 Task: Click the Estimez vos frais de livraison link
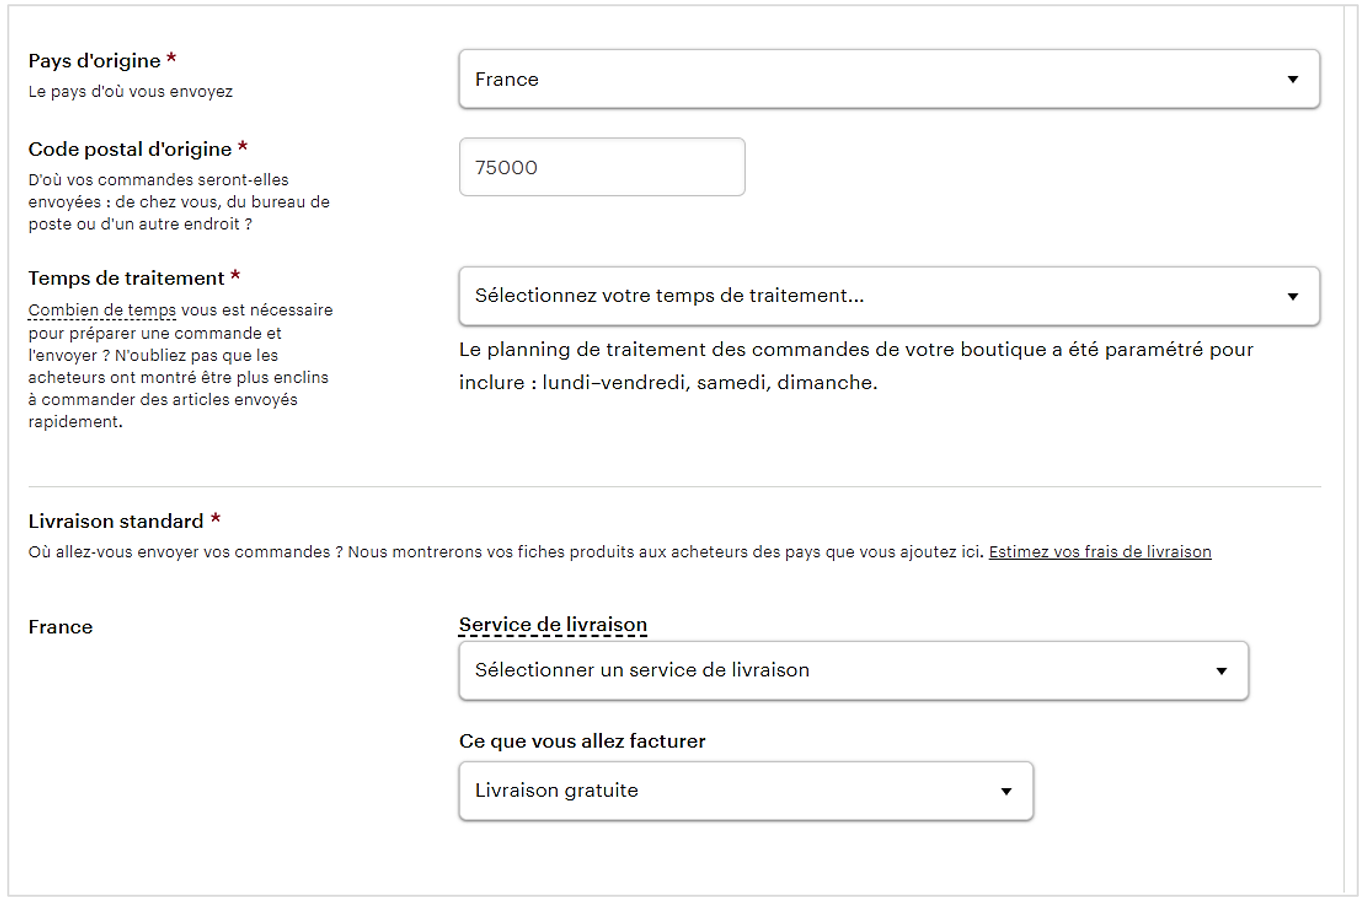(x=1100, y=552)
